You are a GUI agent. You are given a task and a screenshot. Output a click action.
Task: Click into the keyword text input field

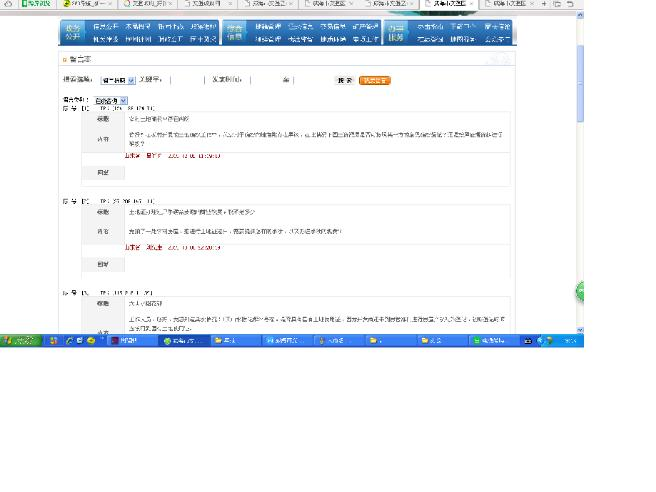click(185, 80)
